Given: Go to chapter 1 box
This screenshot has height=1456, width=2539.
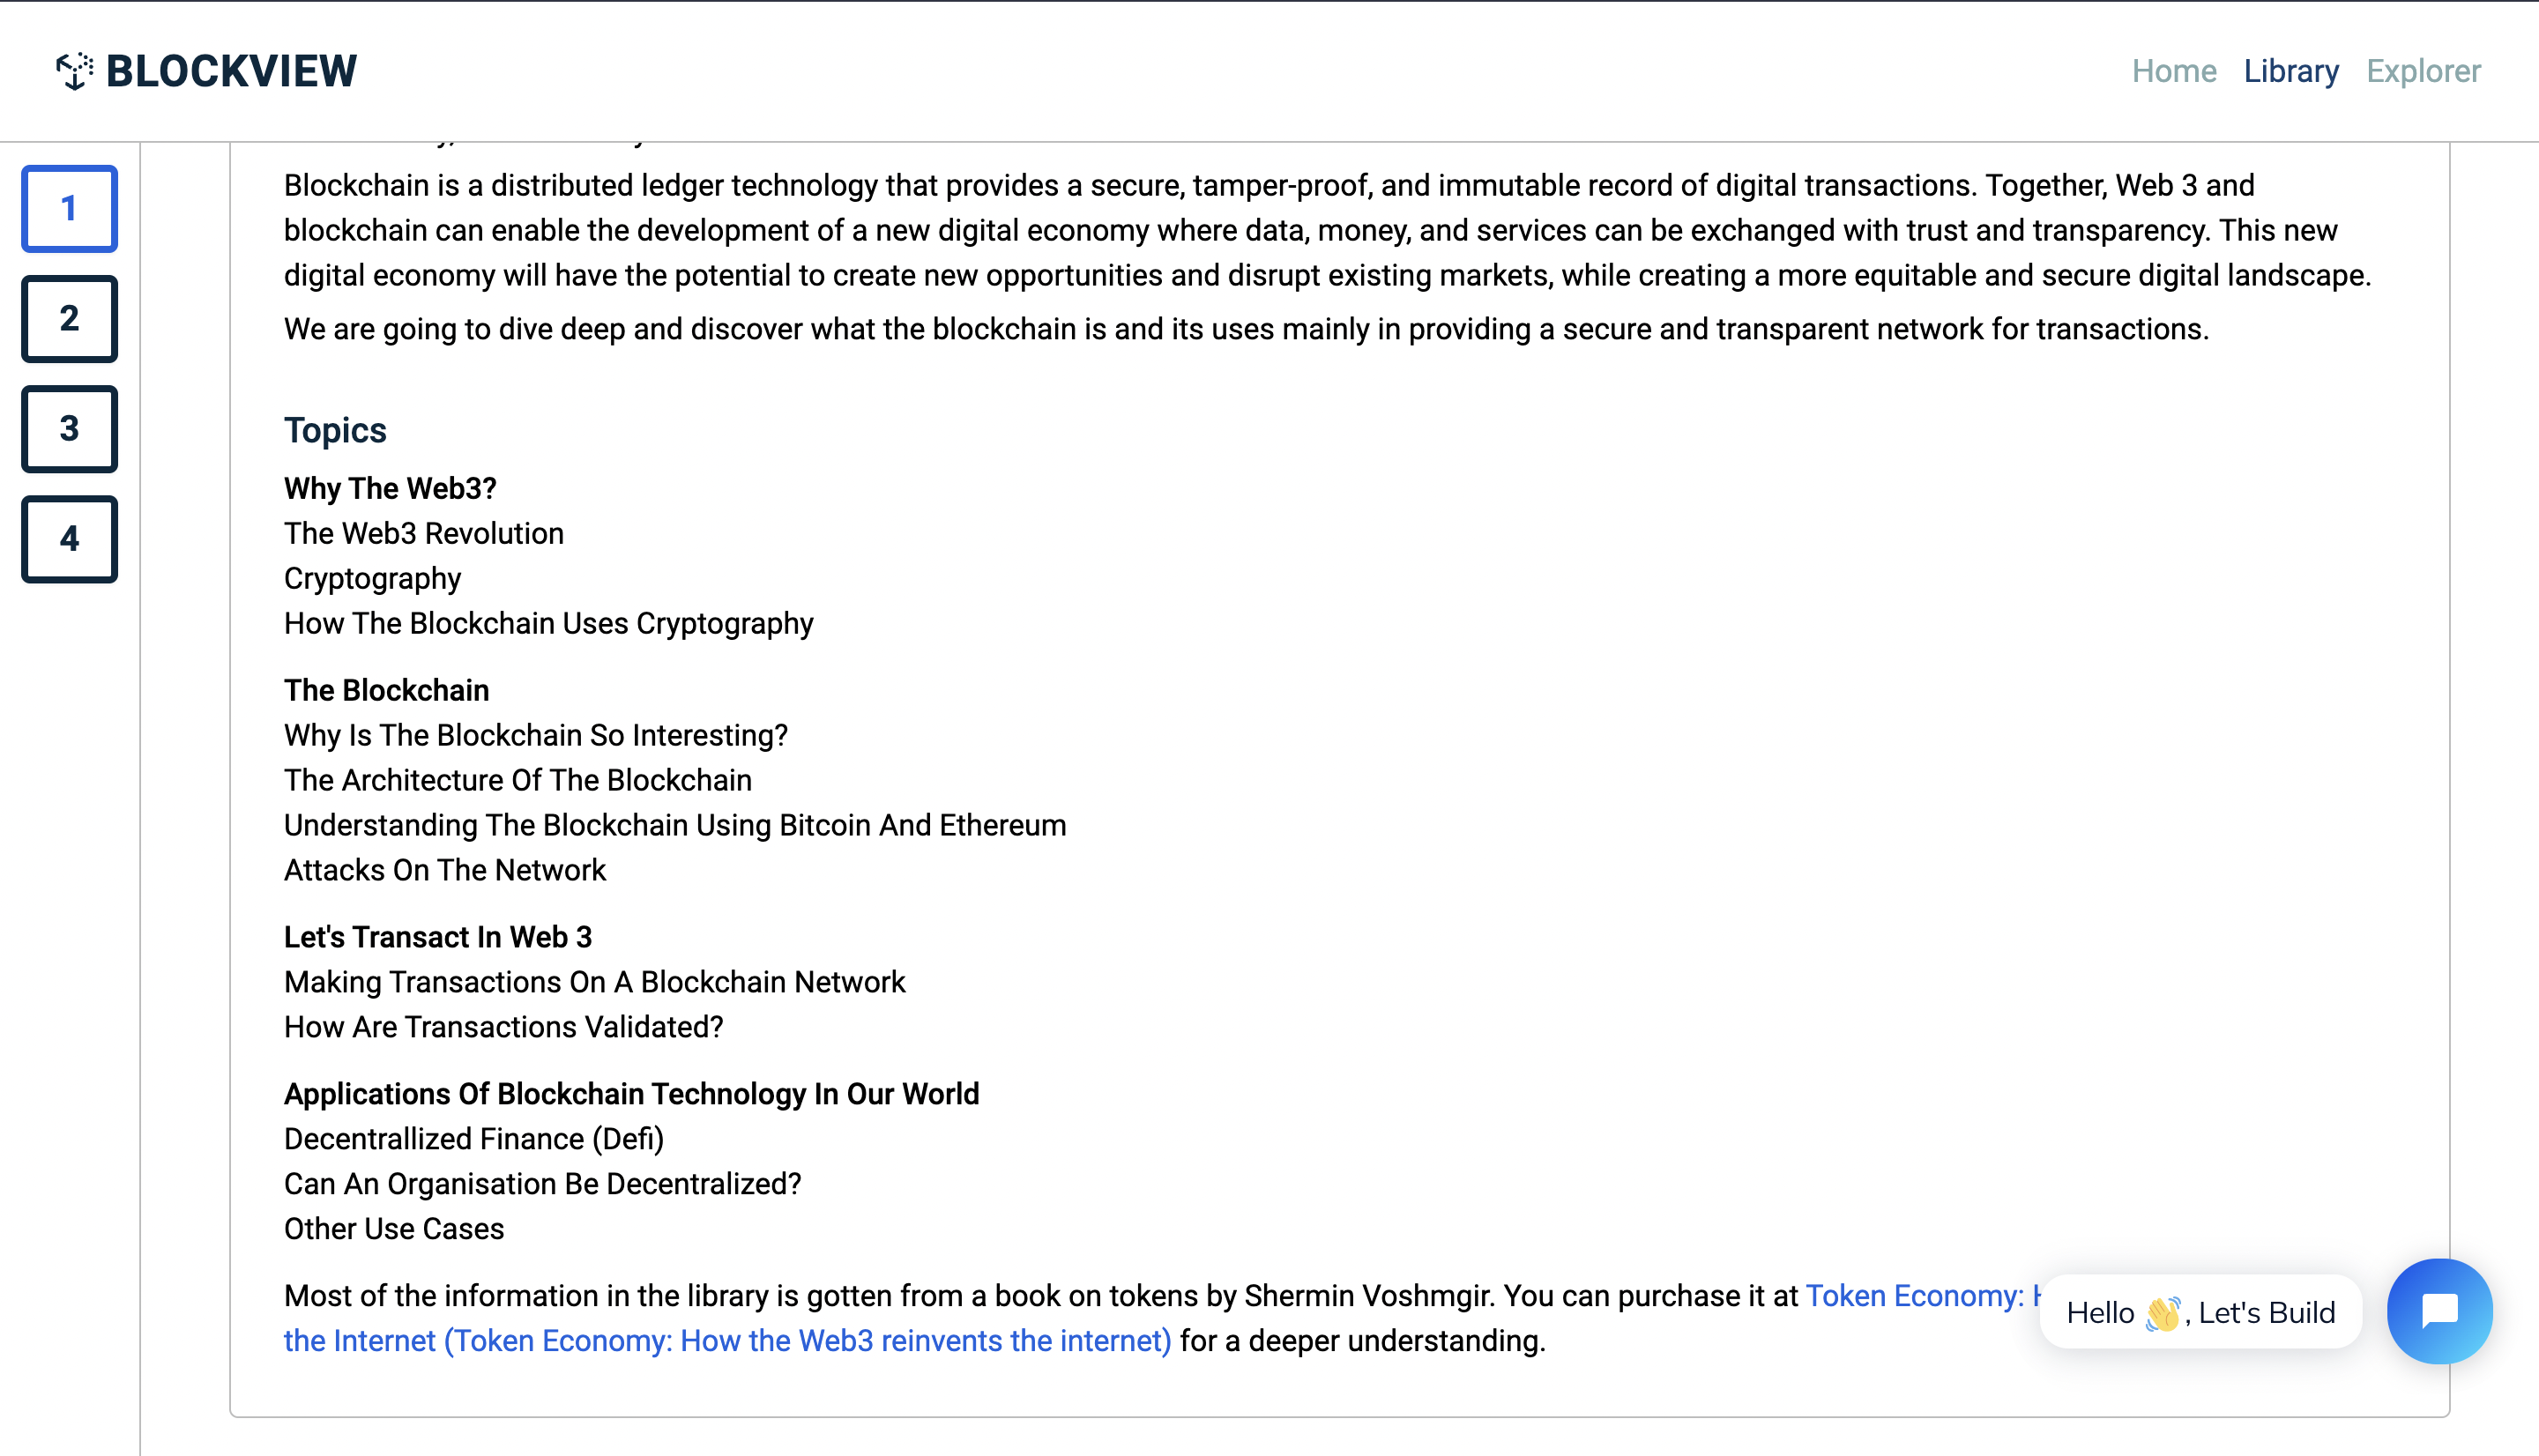Looking at the screenshot, I should tap(69, 208).
